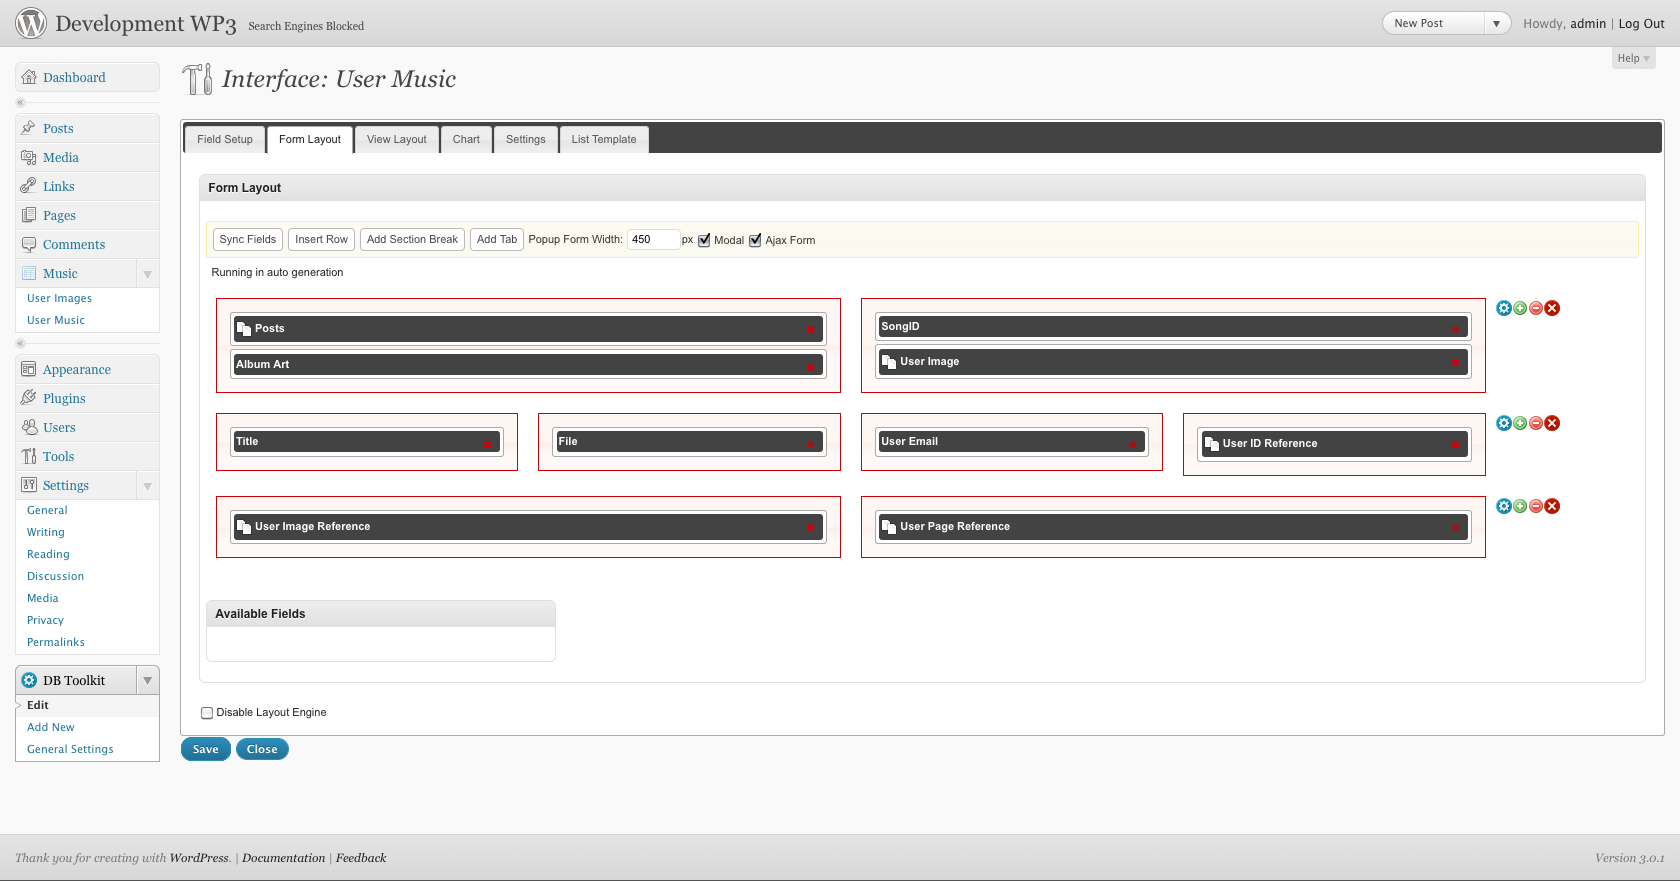Open the settings gear beside User ID Reference row
Image resolution: width=1680 pixels, height=881 pixels.
pos(1504,423)
